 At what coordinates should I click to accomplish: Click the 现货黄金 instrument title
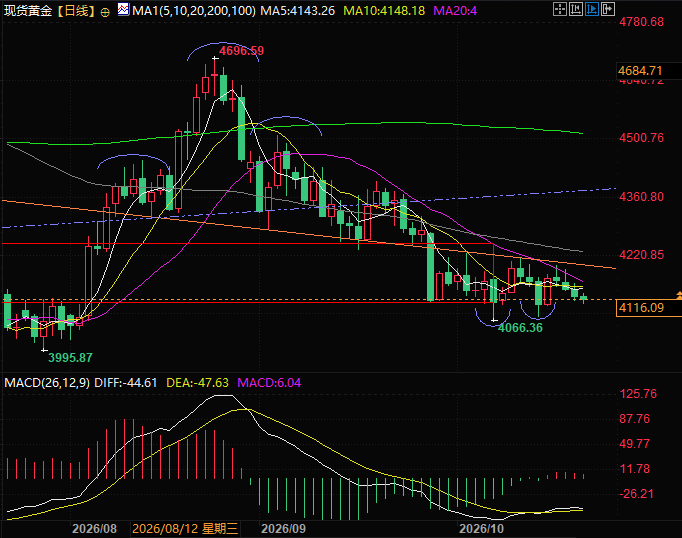click(28, 10)
